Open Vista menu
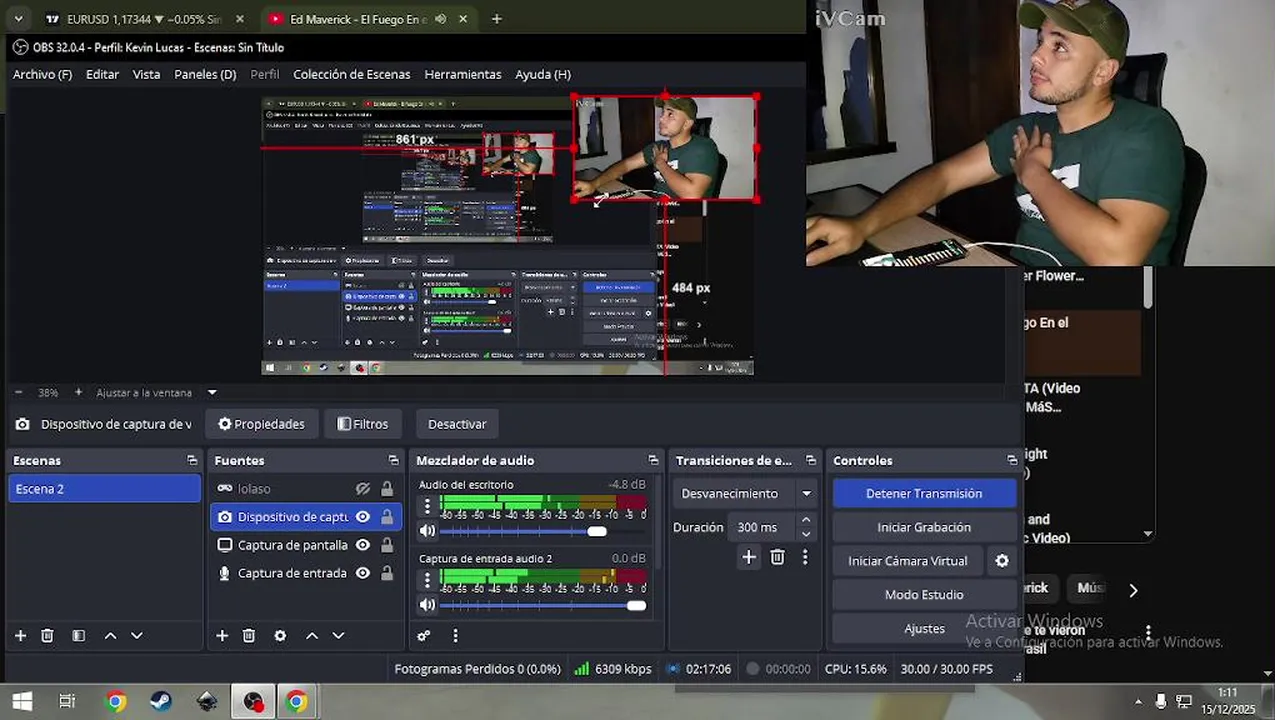 146,74
